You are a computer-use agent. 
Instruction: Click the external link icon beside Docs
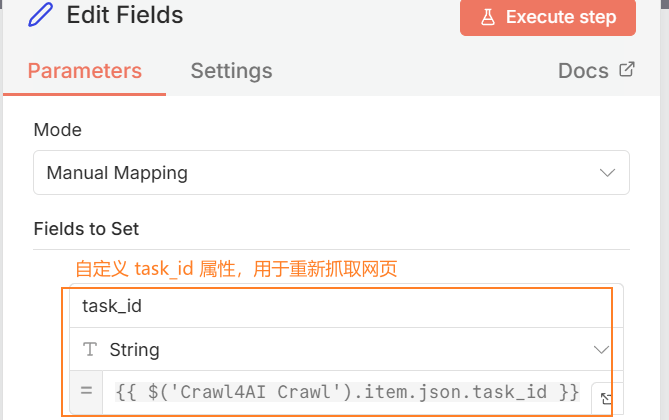(627, 70)
